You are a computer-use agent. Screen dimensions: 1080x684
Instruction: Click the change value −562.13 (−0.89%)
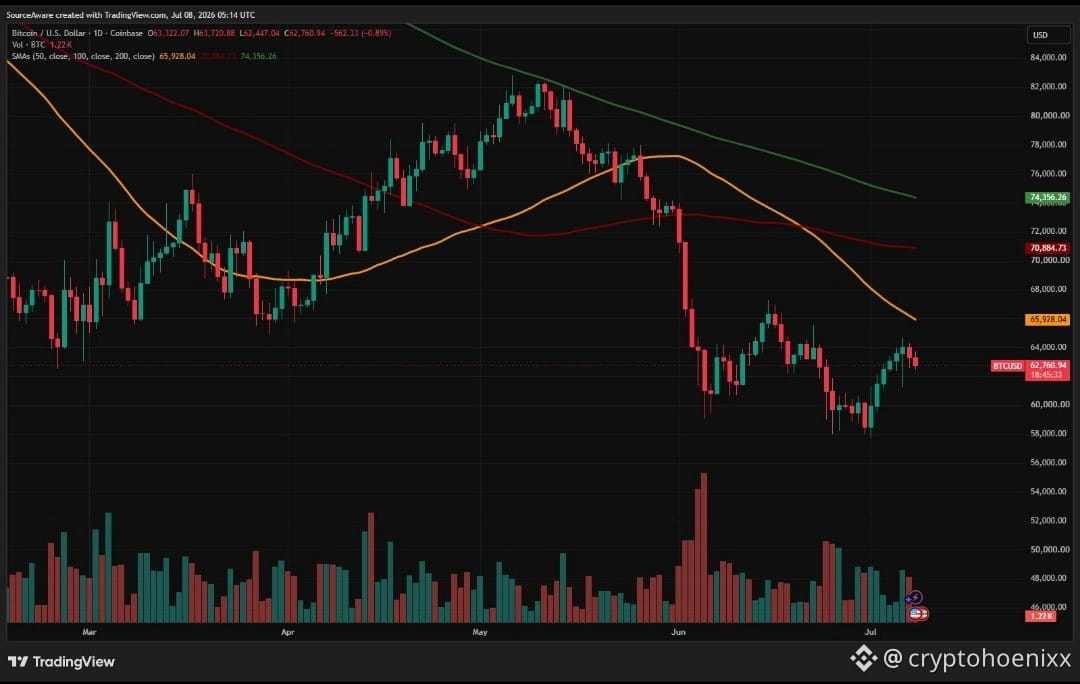[360, 33]
